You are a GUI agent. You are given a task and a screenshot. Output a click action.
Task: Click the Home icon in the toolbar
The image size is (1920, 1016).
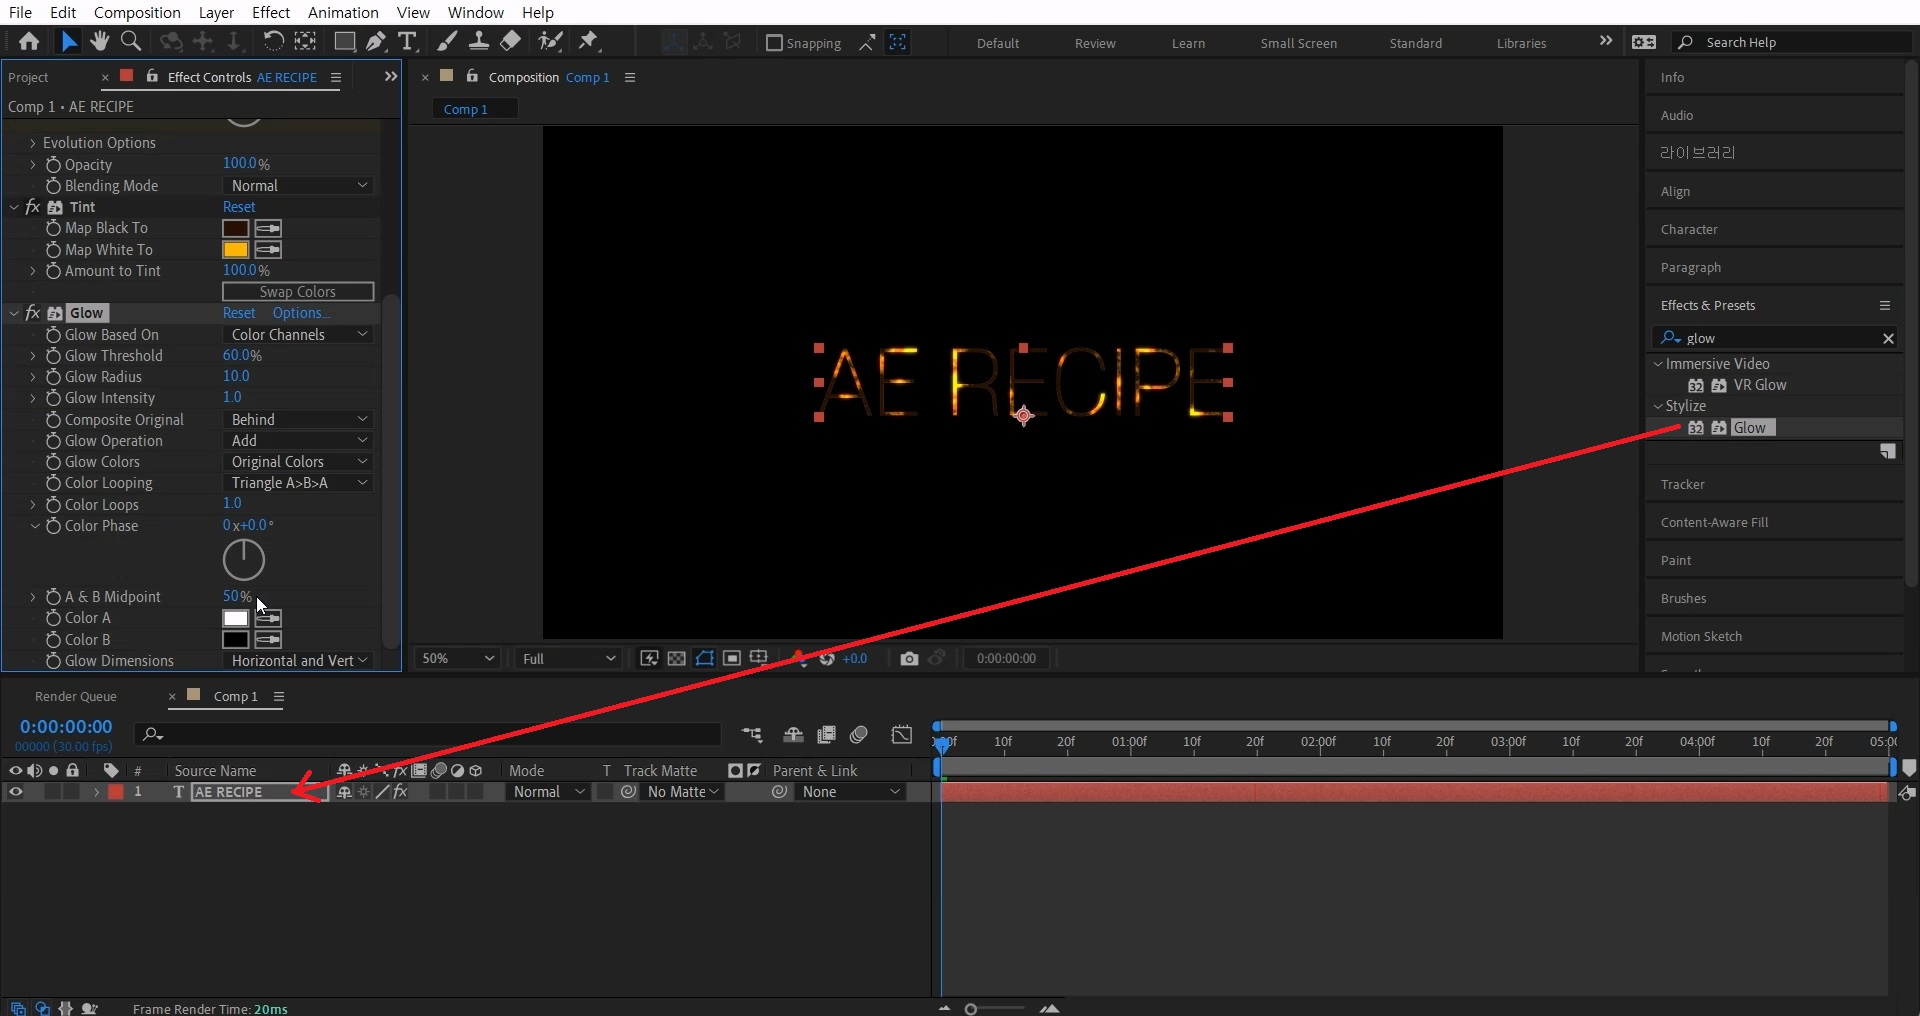point(29,41)
